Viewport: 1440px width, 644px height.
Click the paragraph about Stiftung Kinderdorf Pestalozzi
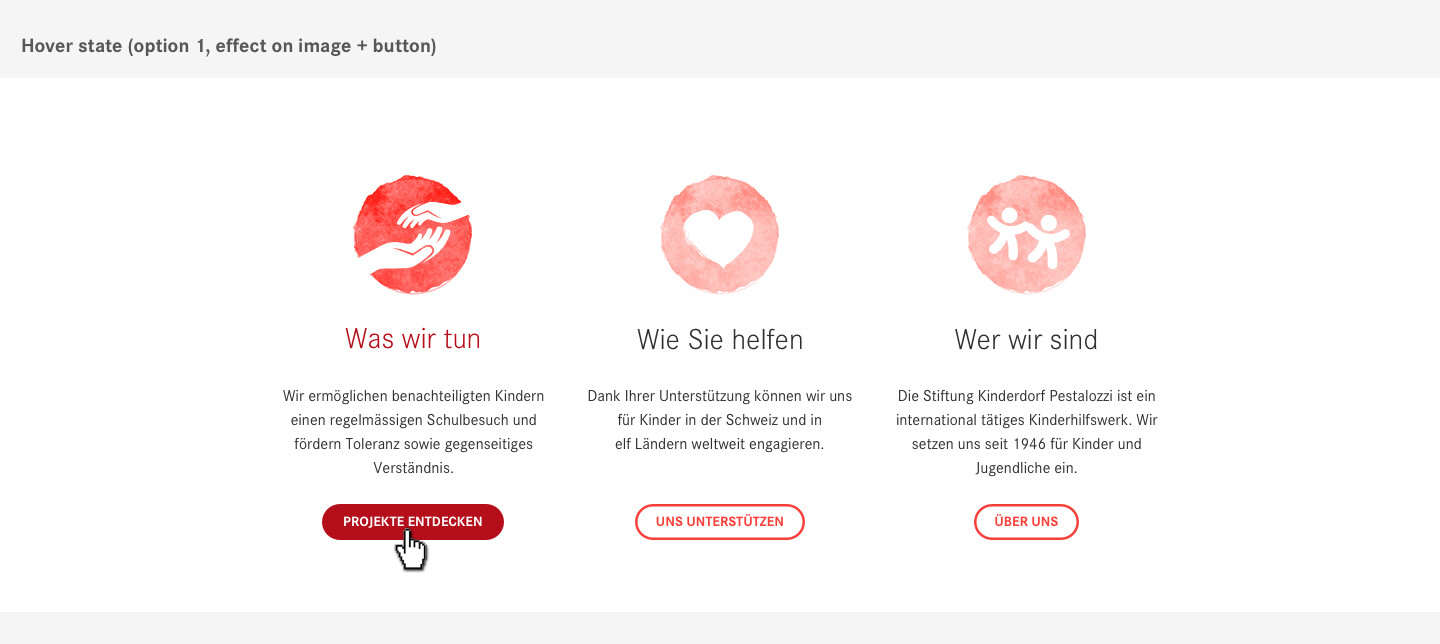[x=1026, y=432]
